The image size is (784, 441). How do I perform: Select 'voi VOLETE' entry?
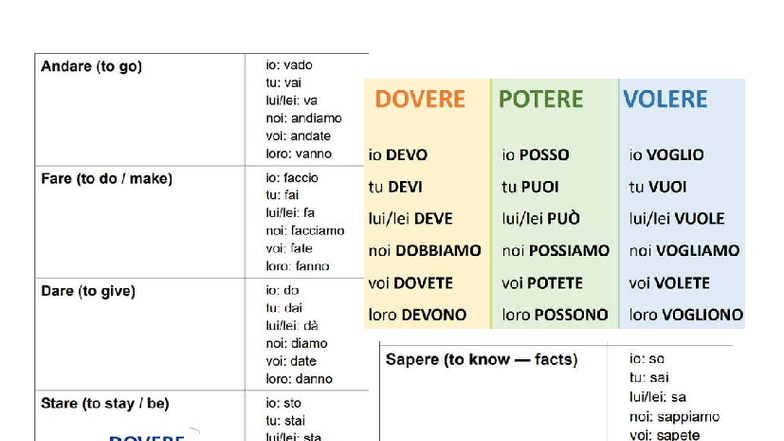[x=670, y=284]
